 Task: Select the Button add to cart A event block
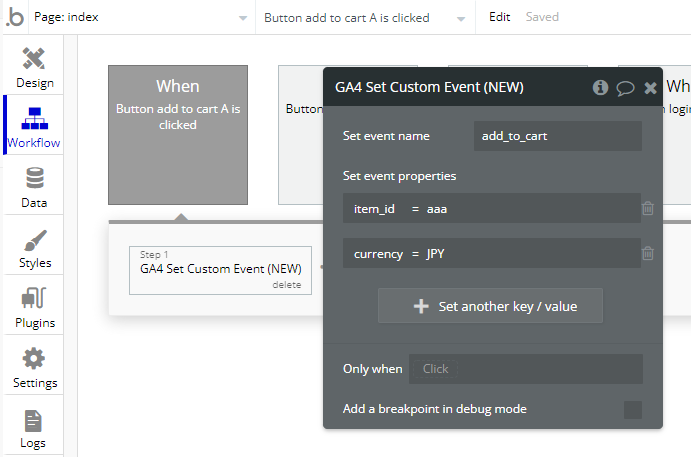pyautogui.click(x=177, y=135)
